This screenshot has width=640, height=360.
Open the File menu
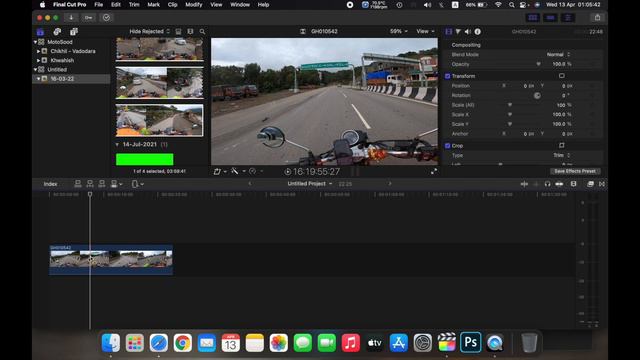point(99,5)
